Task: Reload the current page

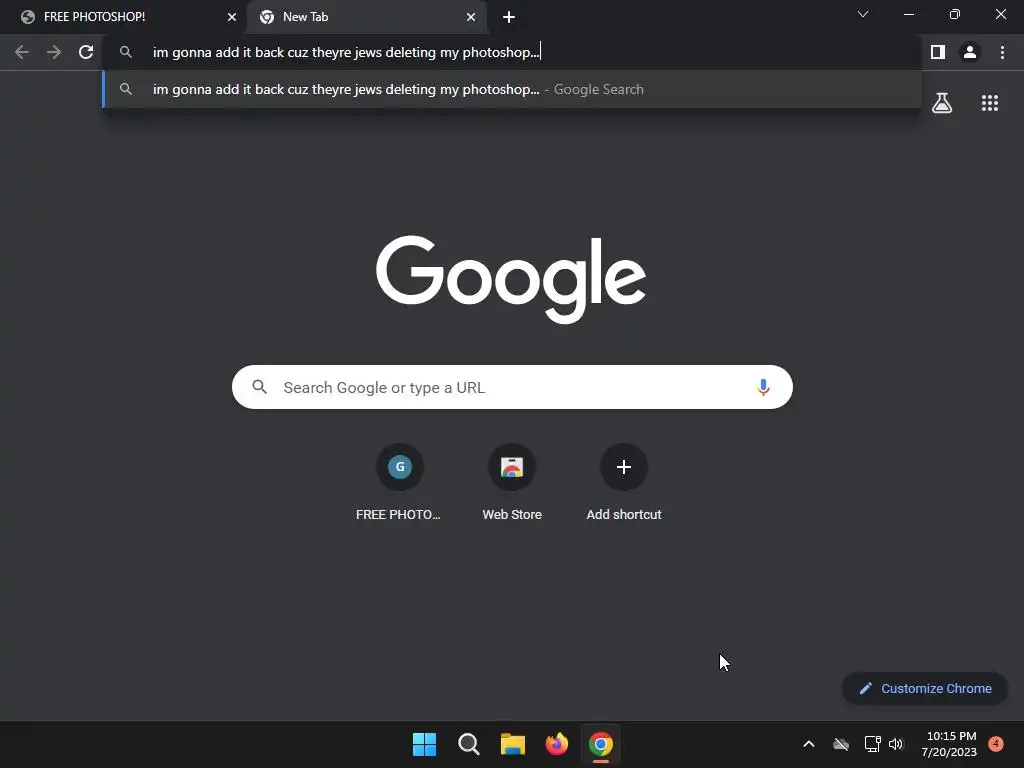Action: tap(86, 52)
